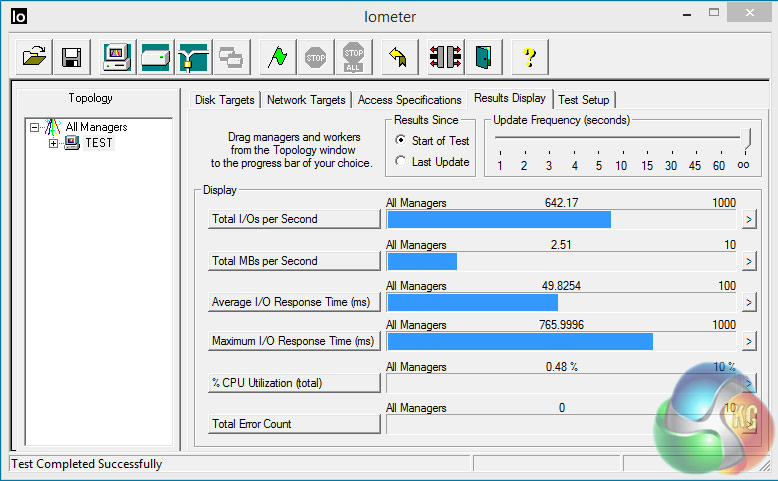Click the 0.48 % CPU utilization value

(561, 367)
